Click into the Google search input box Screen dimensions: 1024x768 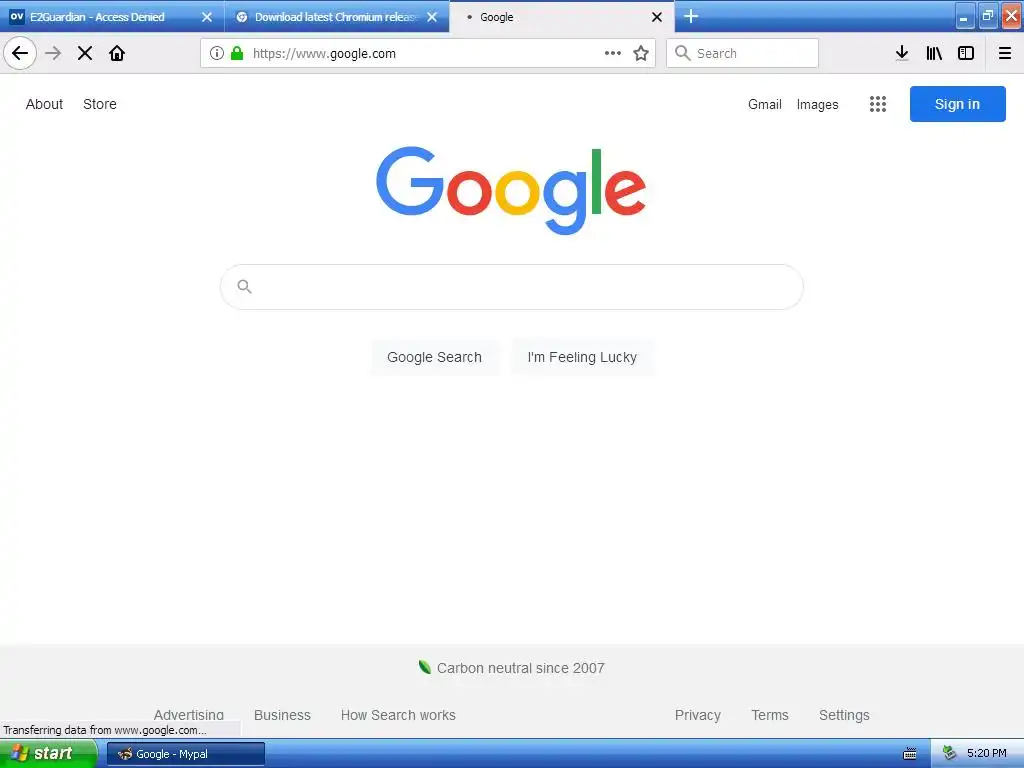click(512, 287)
